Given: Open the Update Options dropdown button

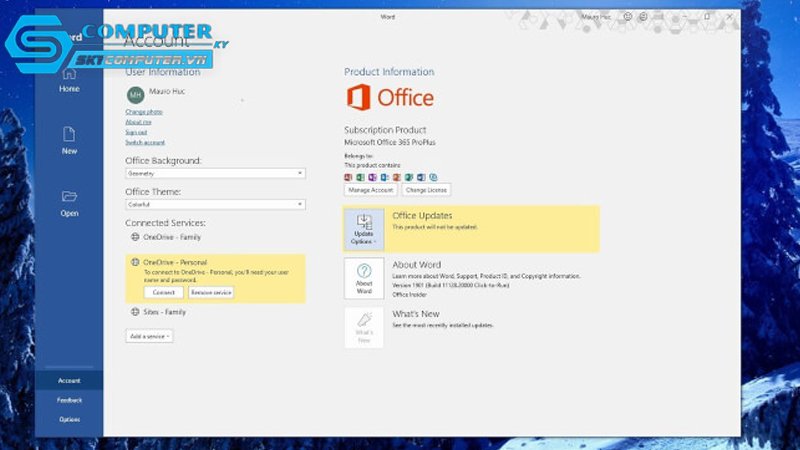Looking at the screenshot, I should tap(364, 229).
